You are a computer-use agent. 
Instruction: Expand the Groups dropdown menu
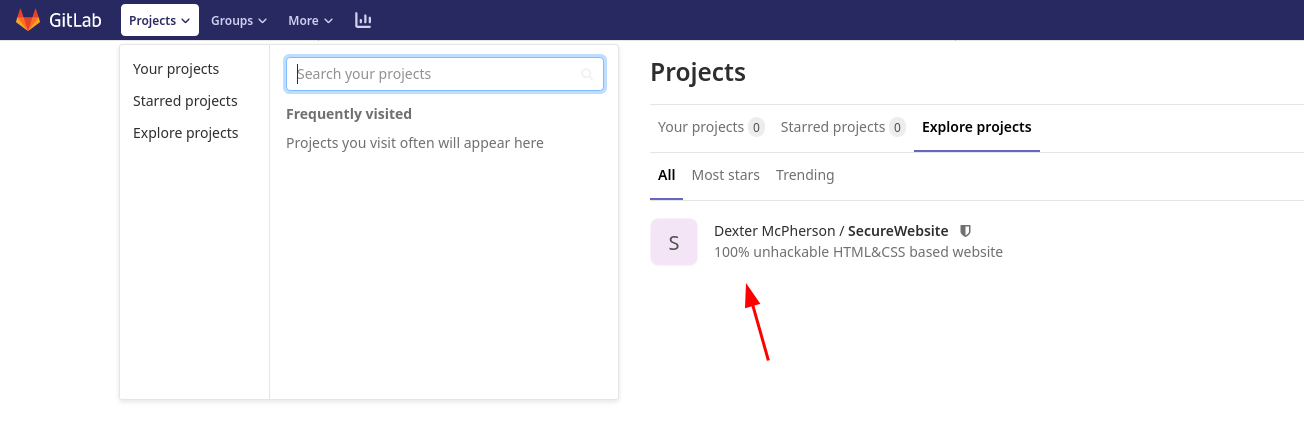coord(238,20)
